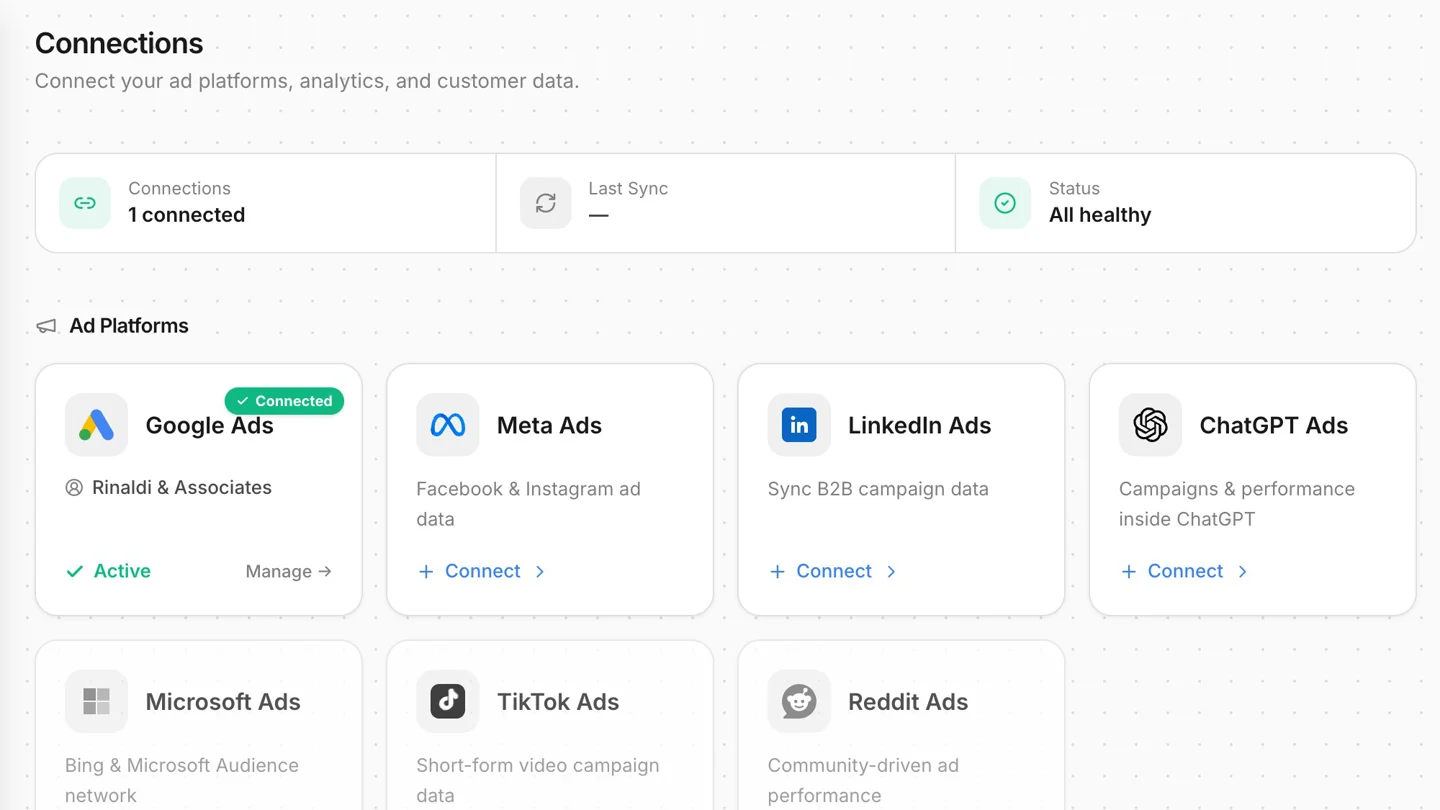Click the plus icon on Meta Ads card

point(426,572)
